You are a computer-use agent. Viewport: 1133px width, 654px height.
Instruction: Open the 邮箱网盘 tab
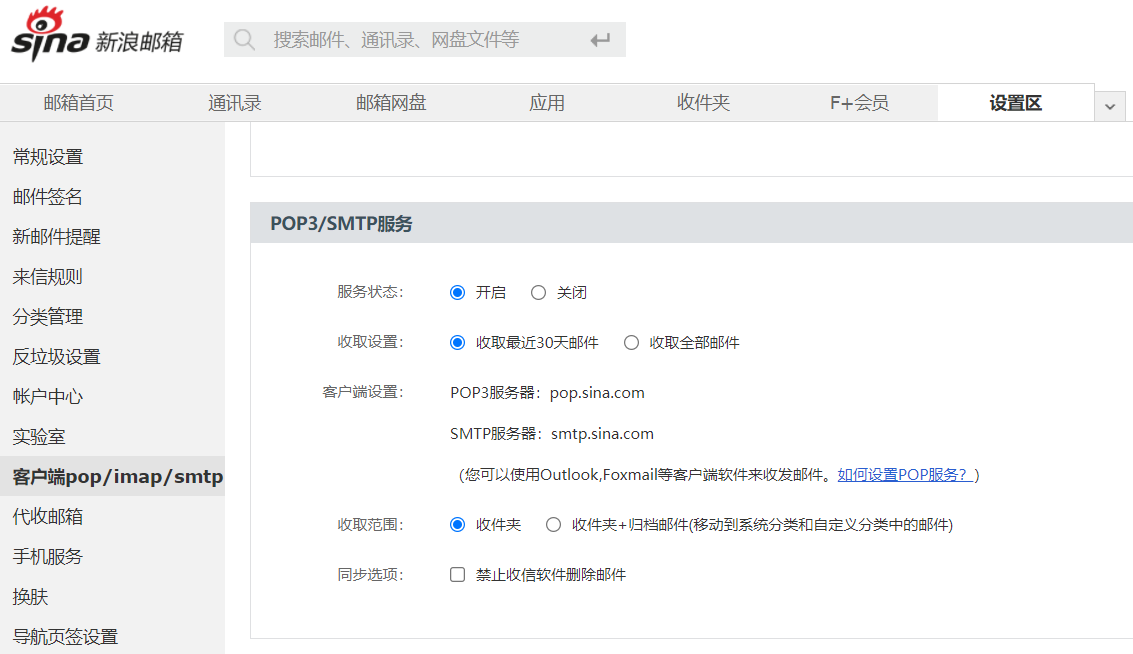(x=391, y=103)
